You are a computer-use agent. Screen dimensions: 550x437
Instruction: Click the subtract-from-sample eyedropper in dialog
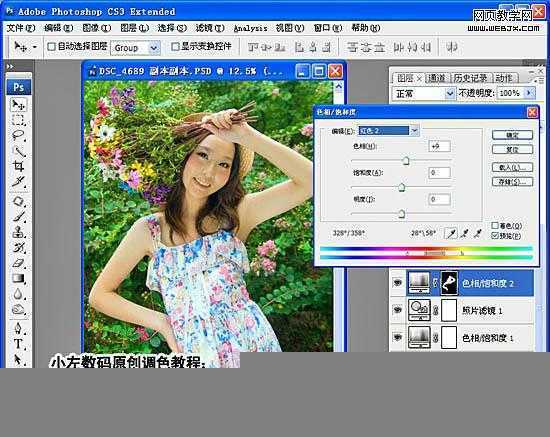477,233
